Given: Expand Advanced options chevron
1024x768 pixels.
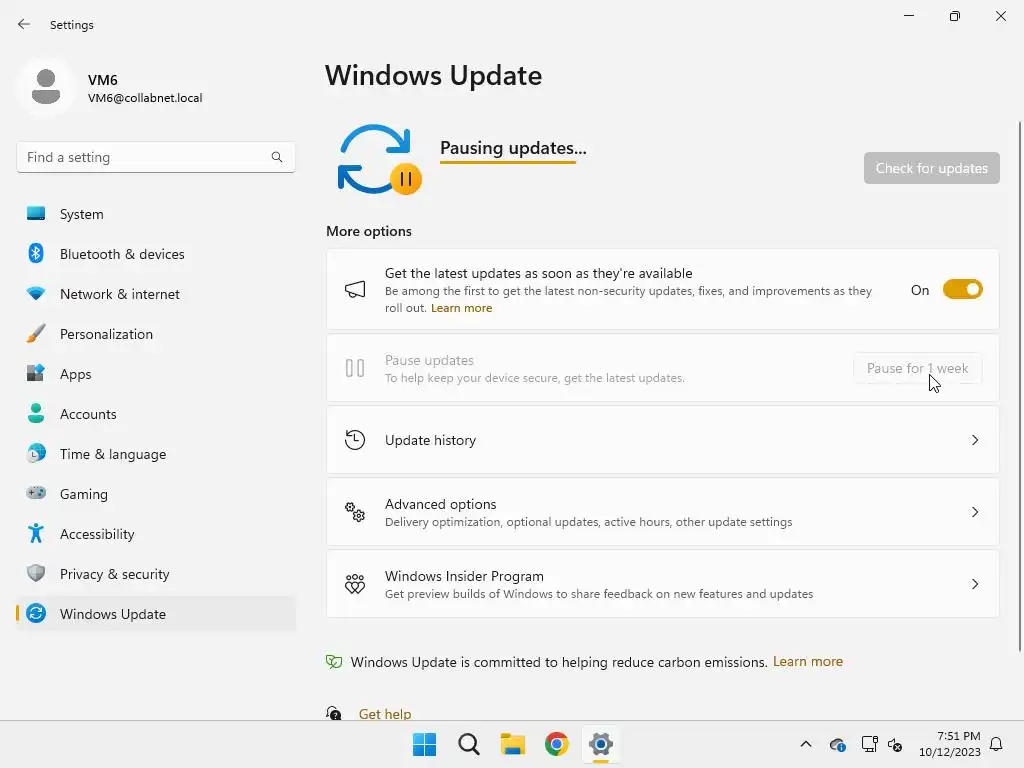Looking at the screenshot, I should [975, 511].
